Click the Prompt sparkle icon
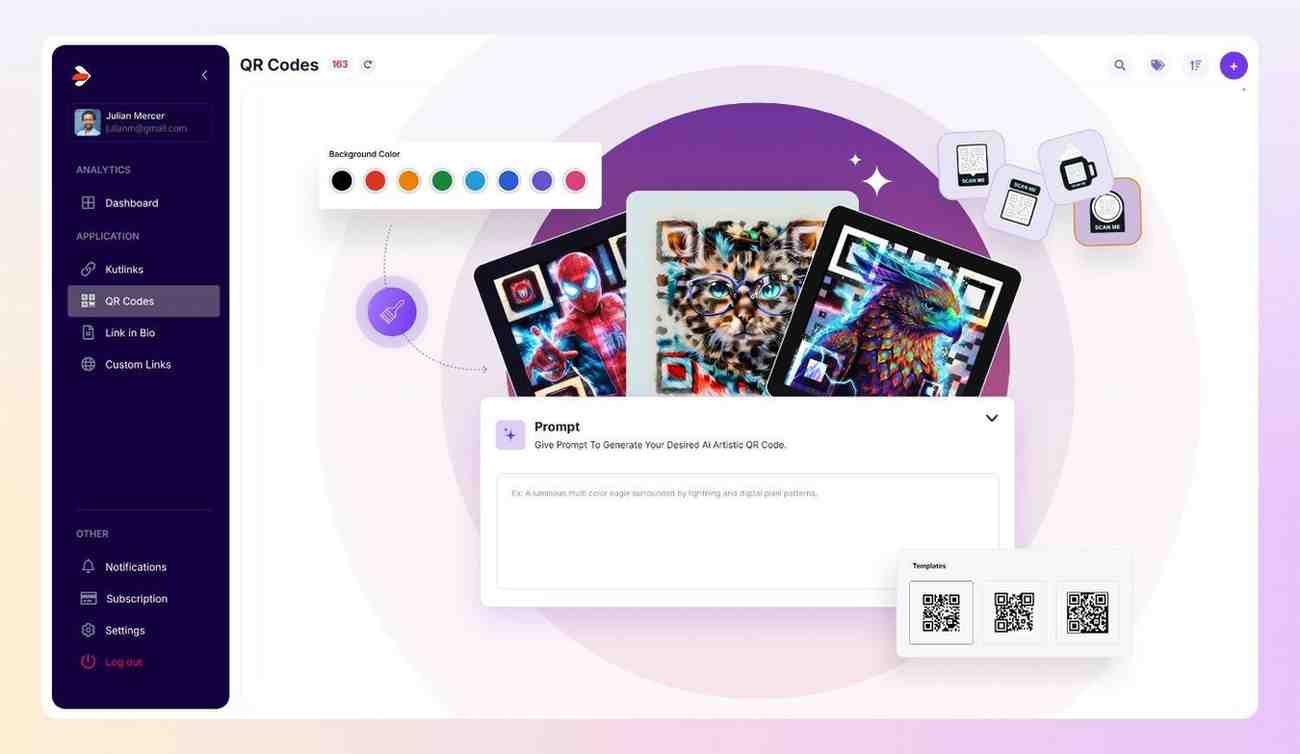Image resolution: width=1300 pixels, height=754 pixels. (x=510, y=435)
